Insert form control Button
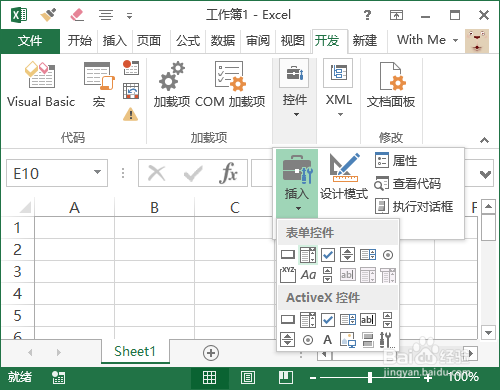The image size is (500, 390). point(288,255)
